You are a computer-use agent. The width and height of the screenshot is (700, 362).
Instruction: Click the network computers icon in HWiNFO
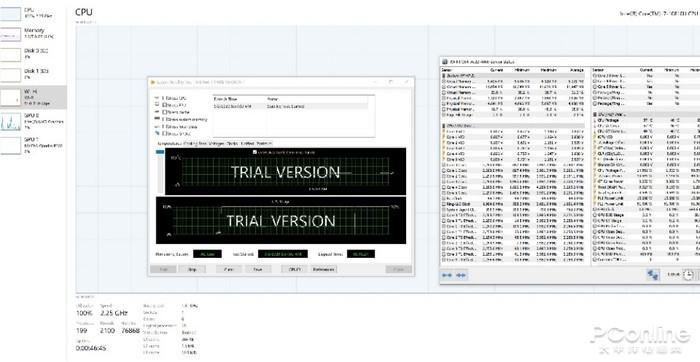pos(652,275)
